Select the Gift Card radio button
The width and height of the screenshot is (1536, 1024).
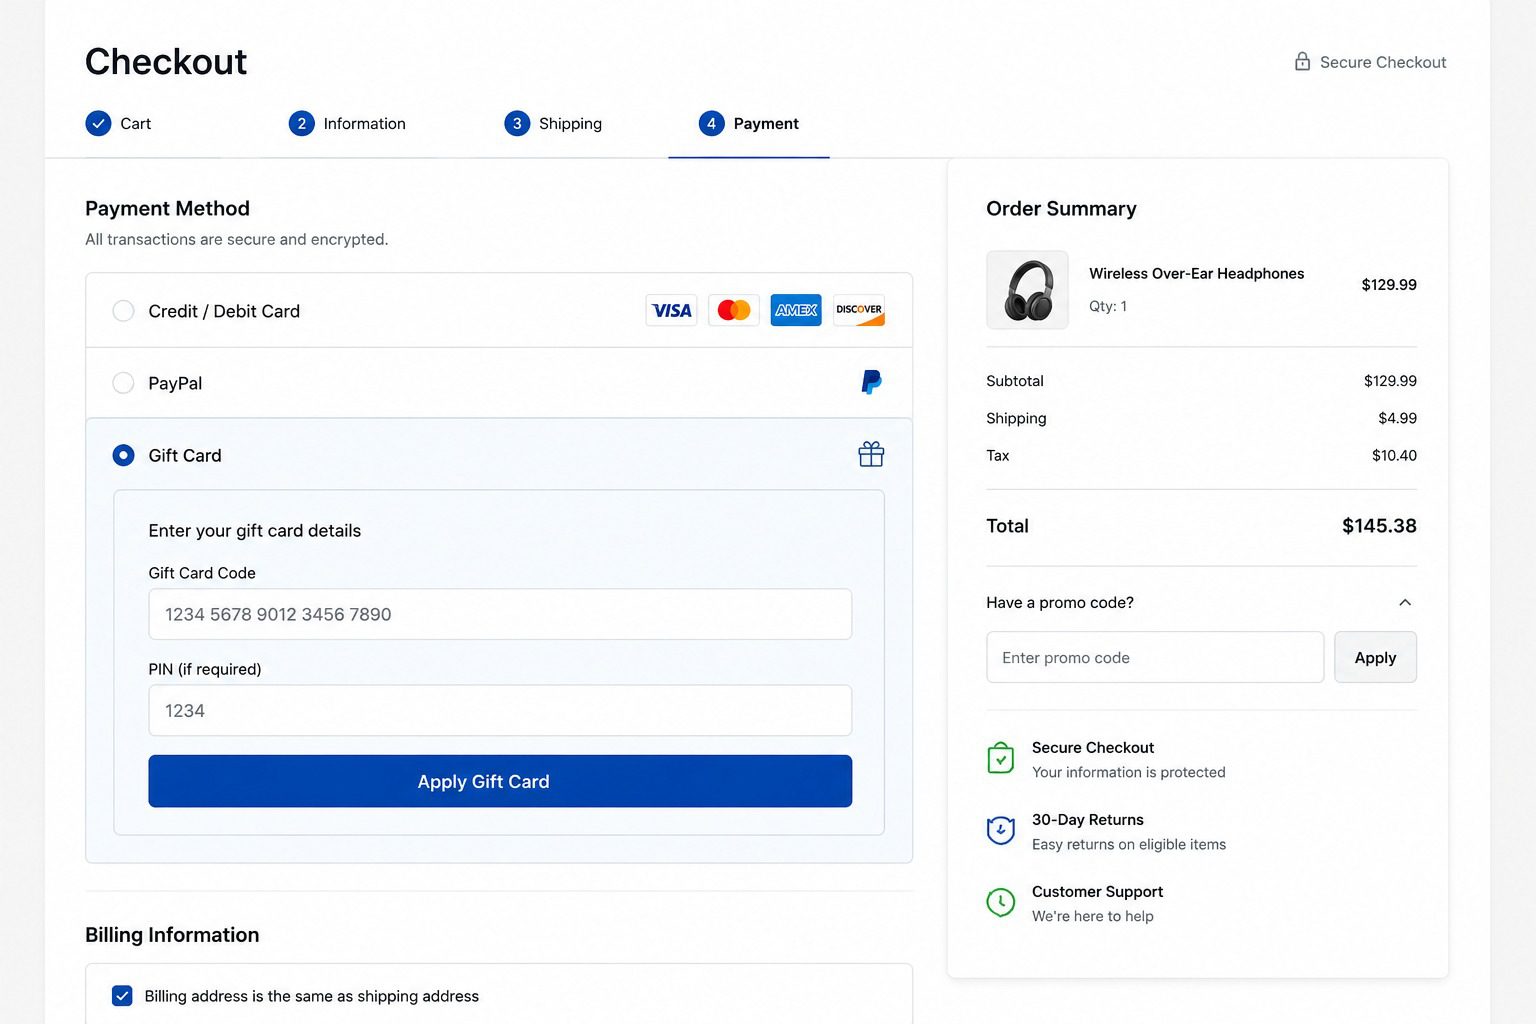(123, 455)
